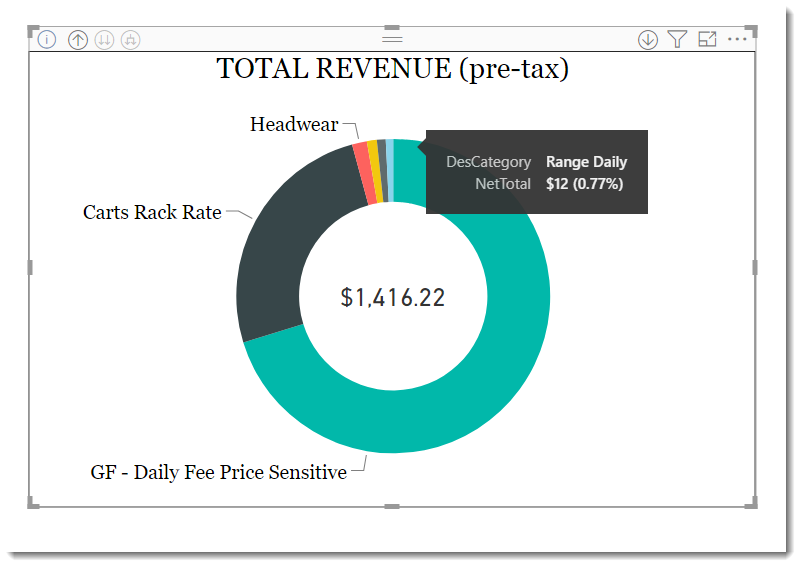The image size is (801, 567).
Task: Click the Headwear data label
Action: [294, 124]
